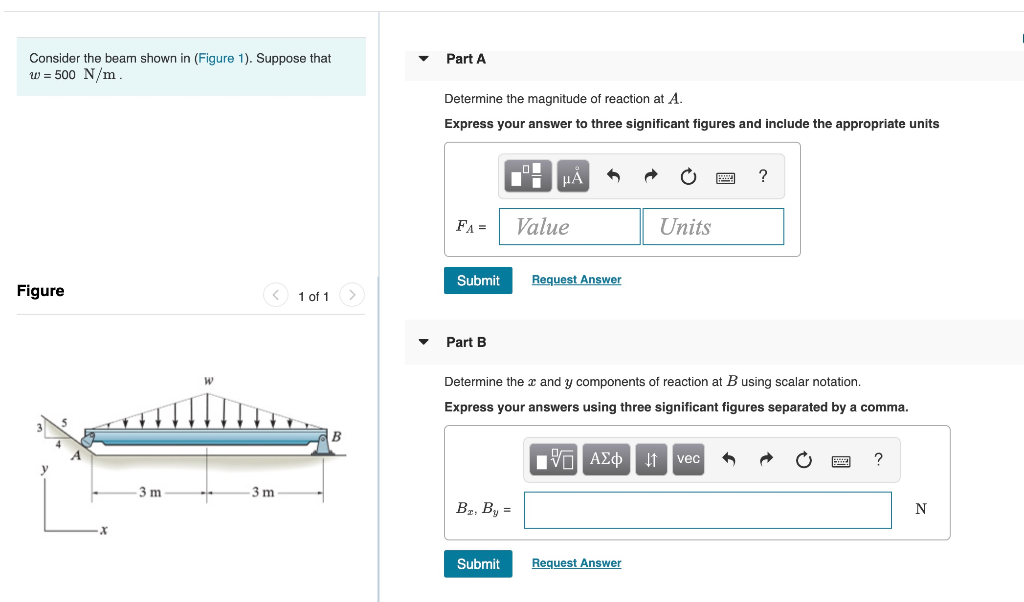Viewport: 1024px width, 602px height.
Task: Redo in Part A answer toolbar
Action: (650, 176)
